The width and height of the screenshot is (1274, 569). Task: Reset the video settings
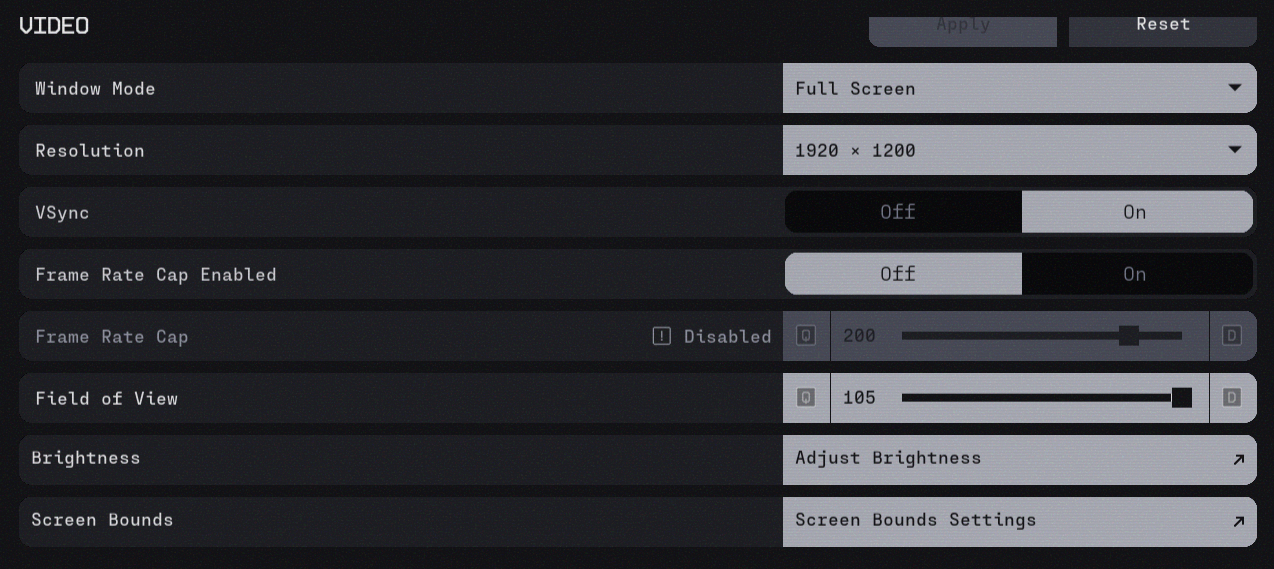pyautogui.click(x=1162, y=27)
